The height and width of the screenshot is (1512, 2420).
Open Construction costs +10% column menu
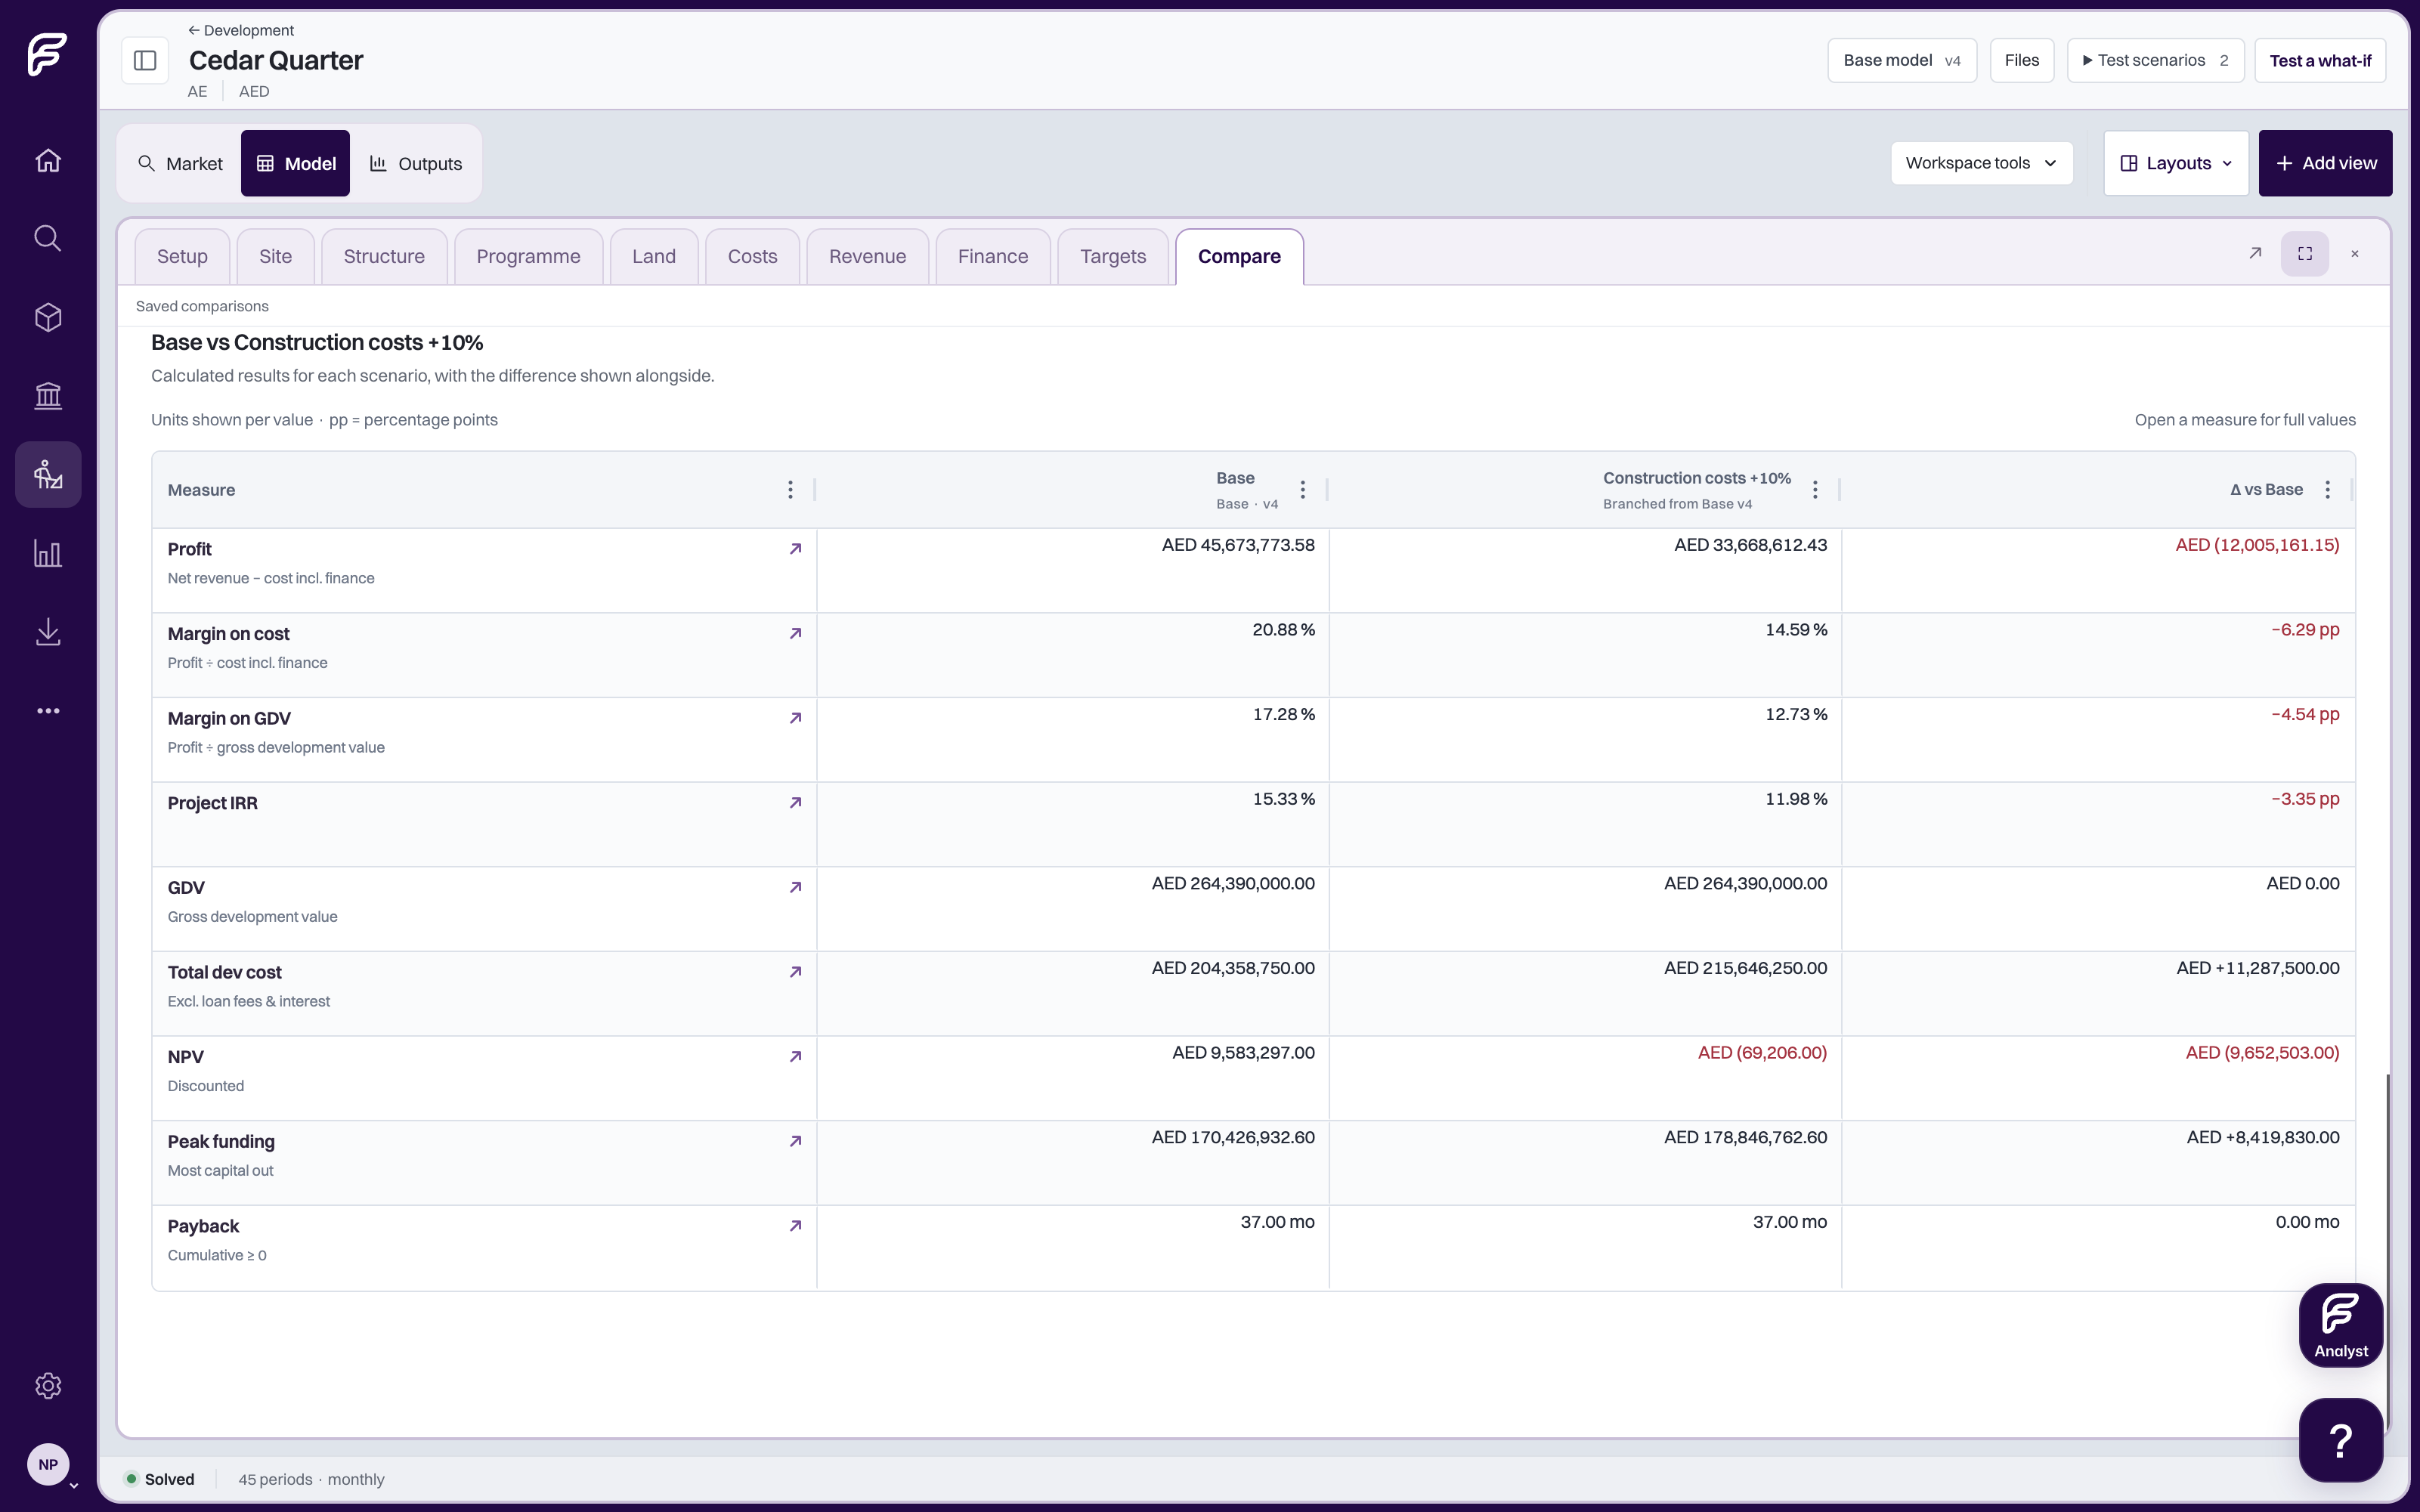[x=1815, y=490]
